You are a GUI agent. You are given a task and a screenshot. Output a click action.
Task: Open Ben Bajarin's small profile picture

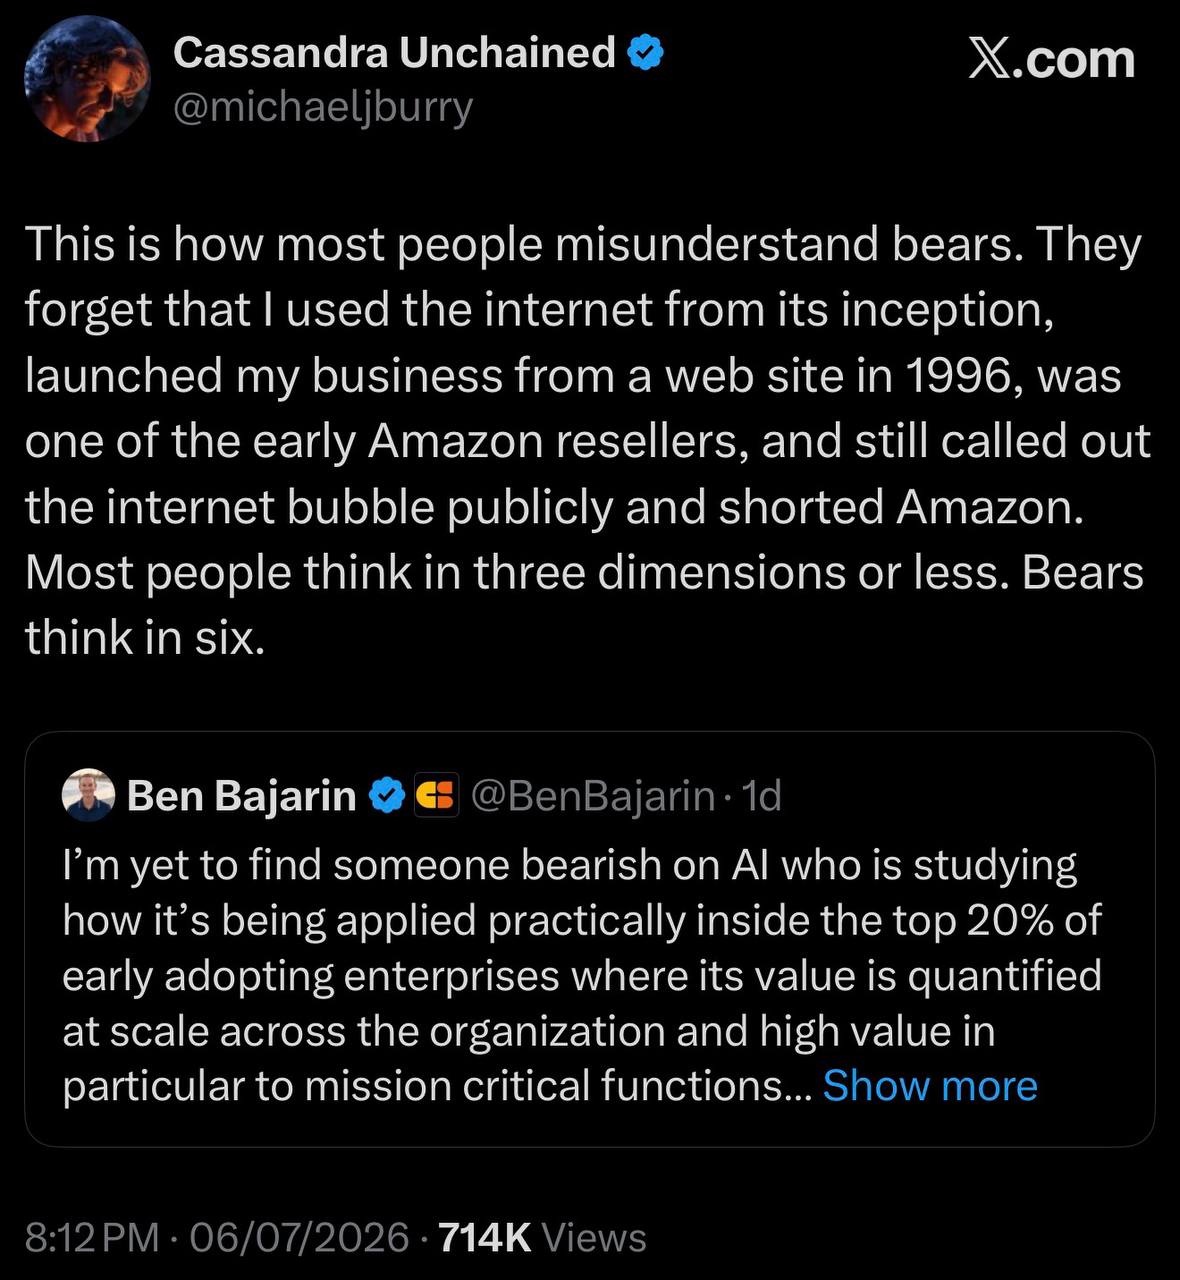tap(89, 796)
